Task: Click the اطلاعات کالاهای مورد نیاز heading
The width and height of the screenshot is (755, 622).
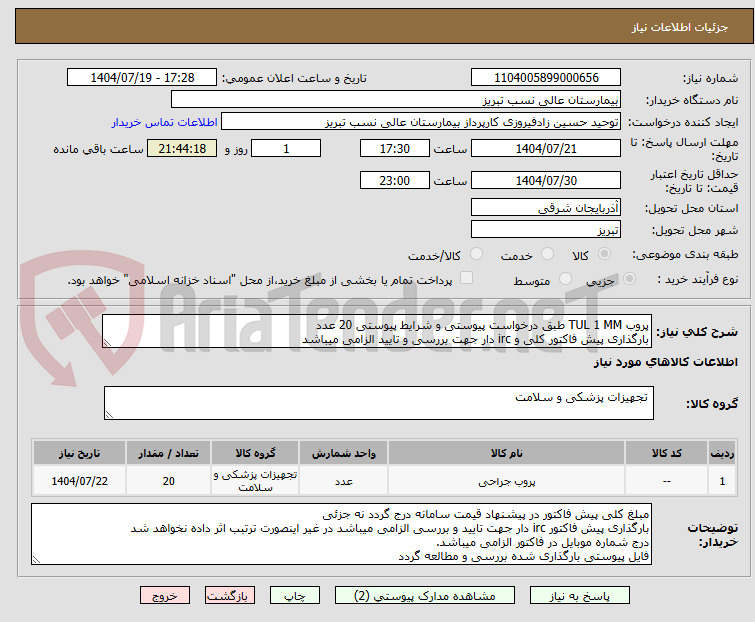Action: point(665,362)
